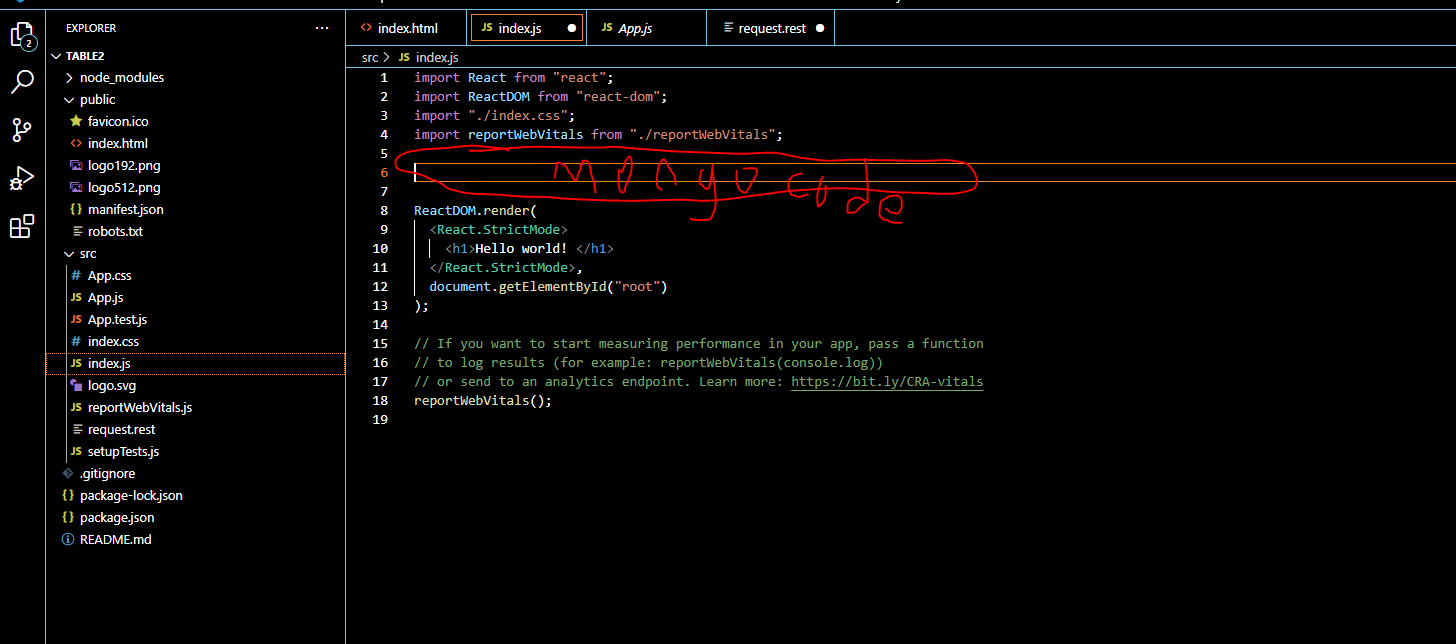Click the unsaved dot on index.js tab

click(572, 29)
